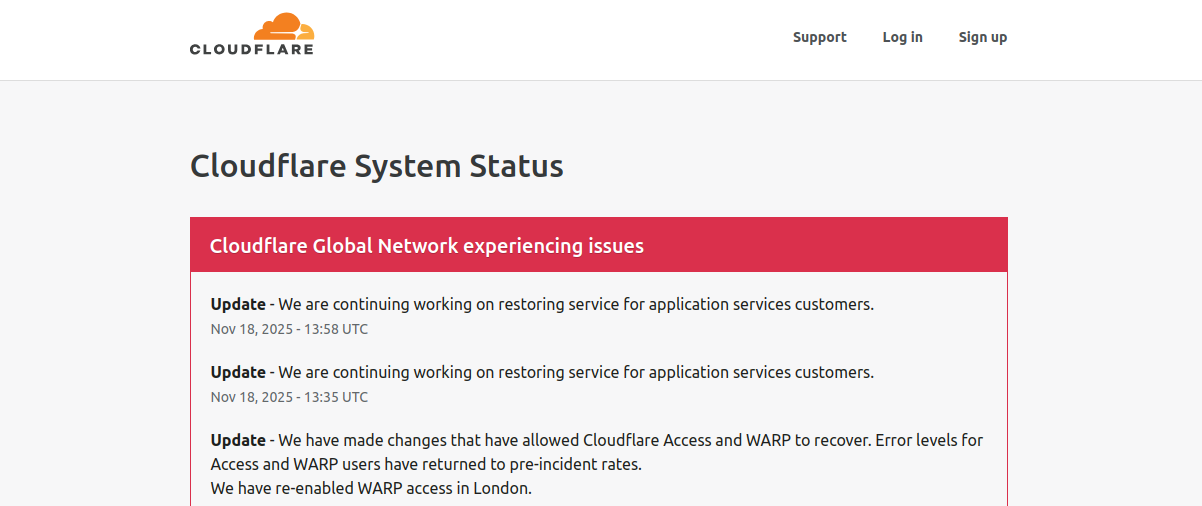1202x506 pixels.
Task: Click the bold Update label above 13:58 UTC
Action: click(238, 304)
